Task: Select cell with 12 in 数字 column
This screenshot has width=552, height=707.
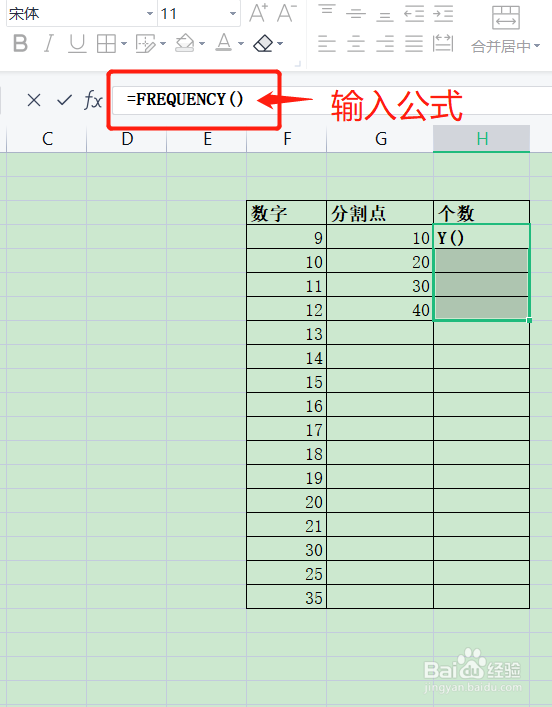Action: point(286,308)
